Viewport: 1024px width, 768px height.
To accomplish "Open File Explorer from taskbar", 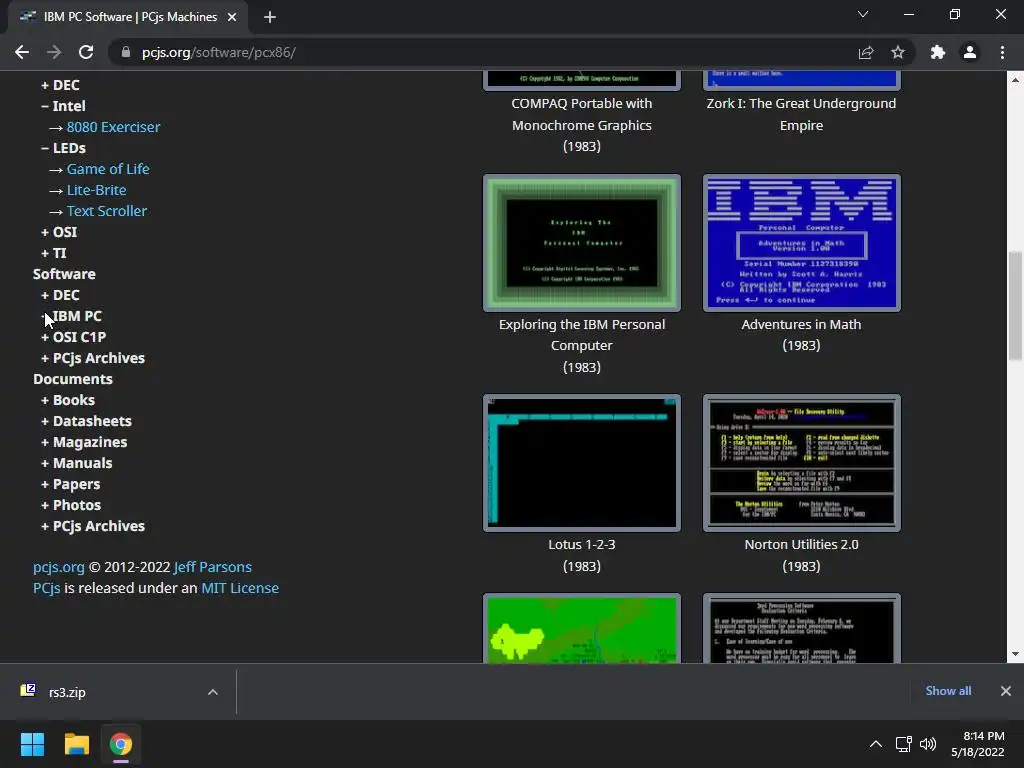I will pyautogui.click(x=76, y=744).
